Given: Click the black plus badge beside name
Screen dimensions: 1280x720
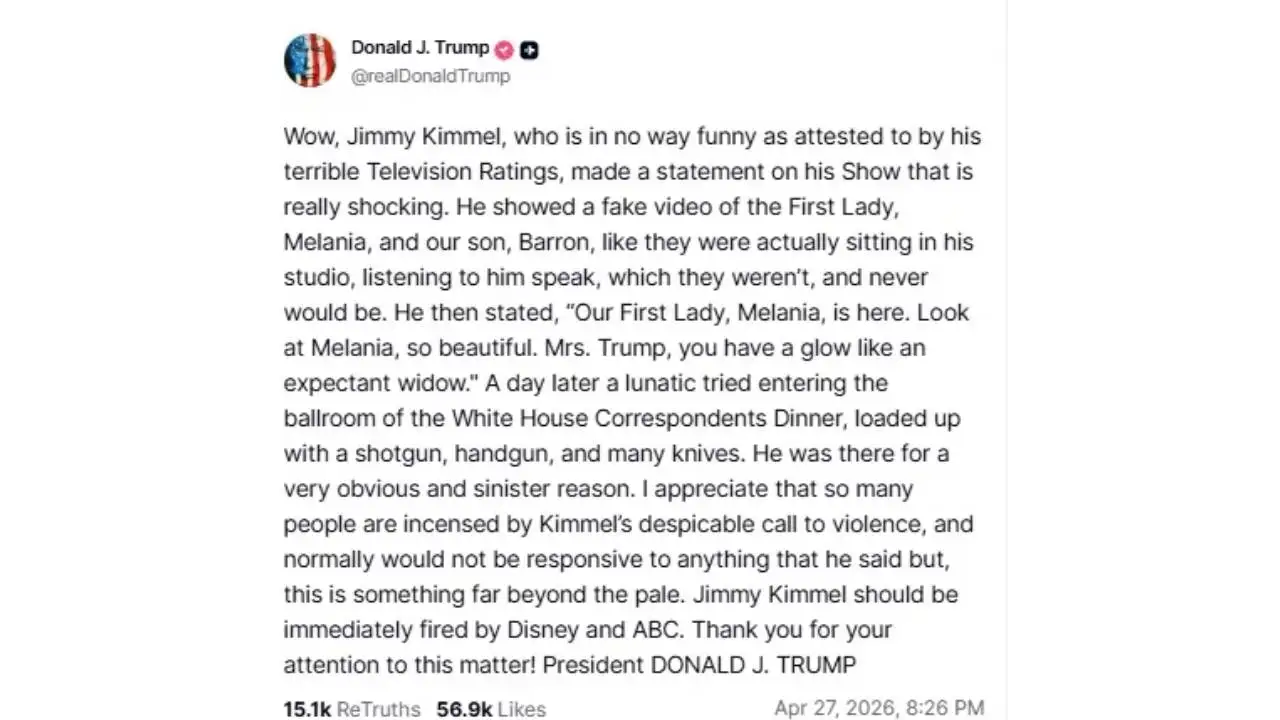Looking at the screenshot, I should point(529,50).
